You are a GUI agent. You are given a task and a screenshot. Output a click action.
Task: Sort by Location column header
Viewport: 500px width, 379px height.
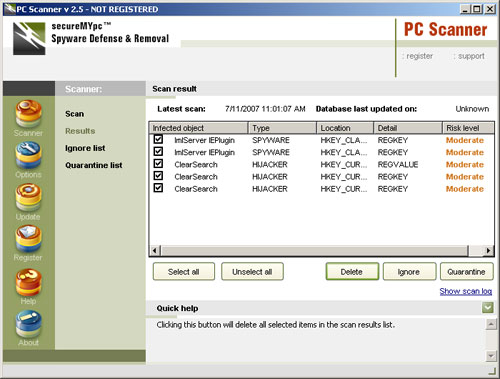pyautogui.click(x=345, y=128)
